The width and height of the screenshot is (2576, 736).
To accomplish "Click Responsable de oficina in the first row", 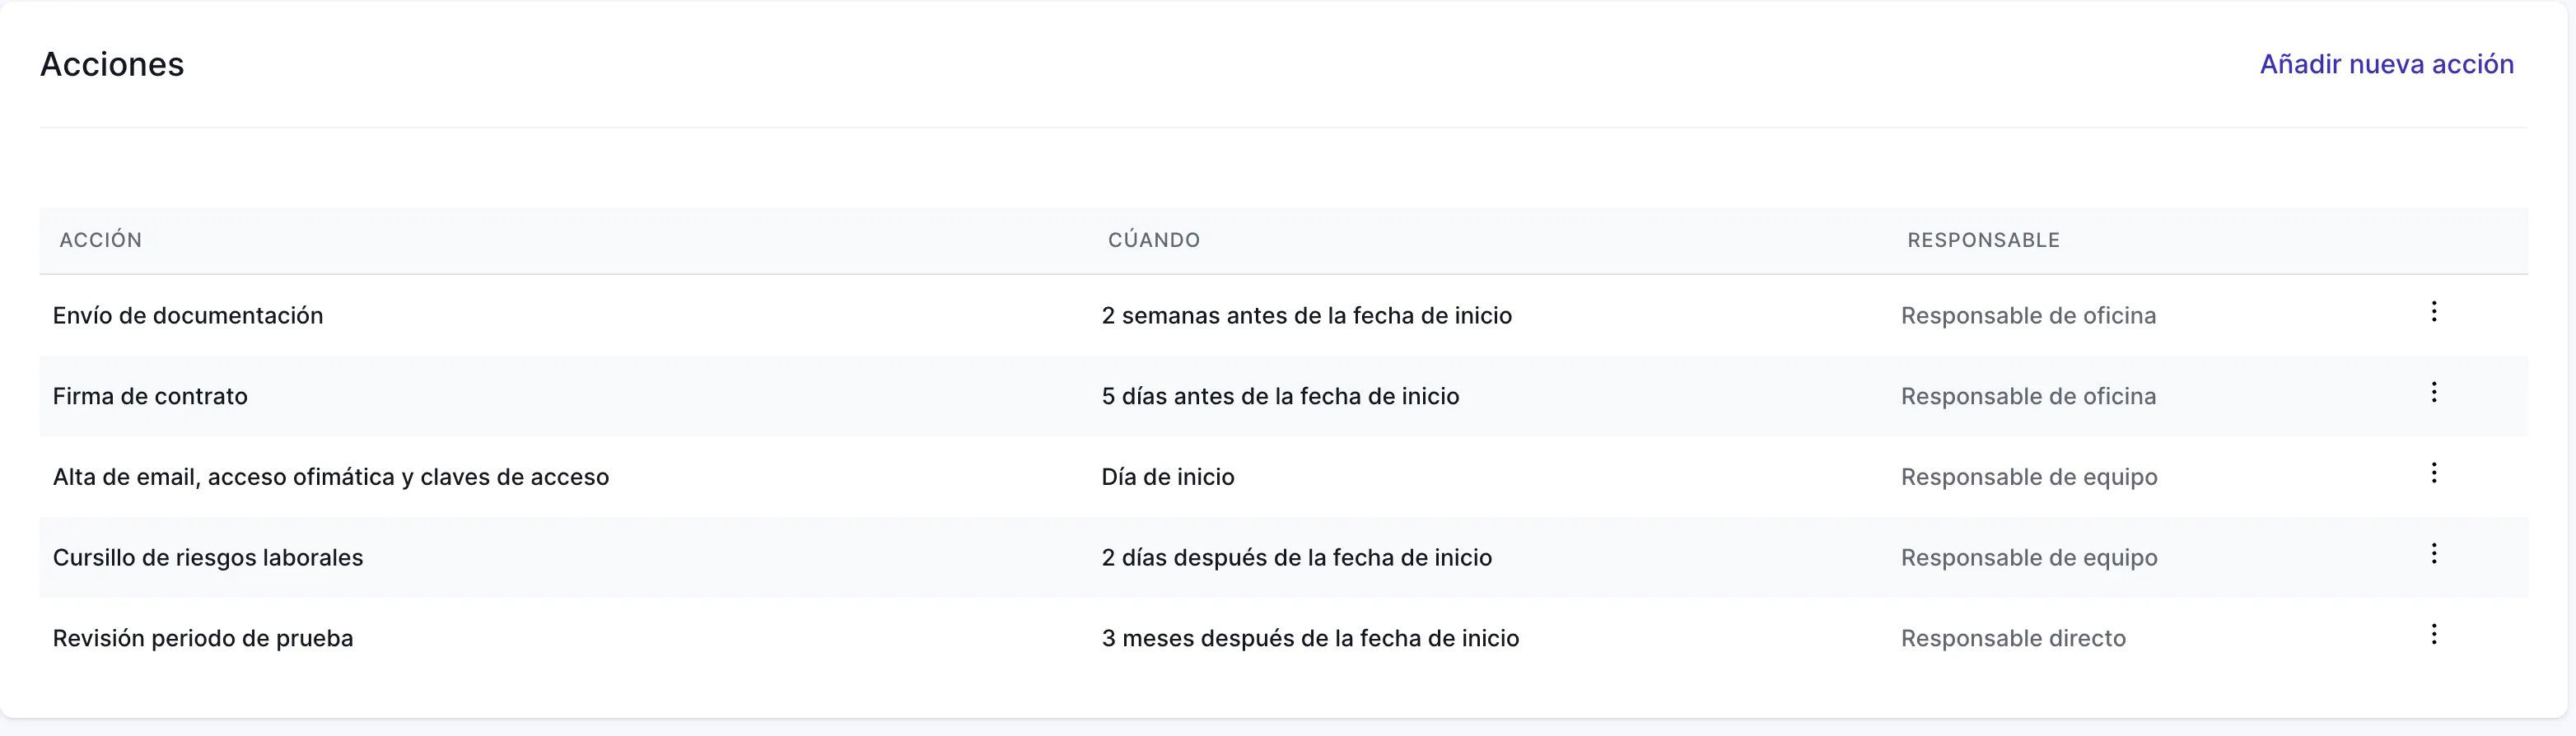I will pyautogui.click(x=2028, y=315).
